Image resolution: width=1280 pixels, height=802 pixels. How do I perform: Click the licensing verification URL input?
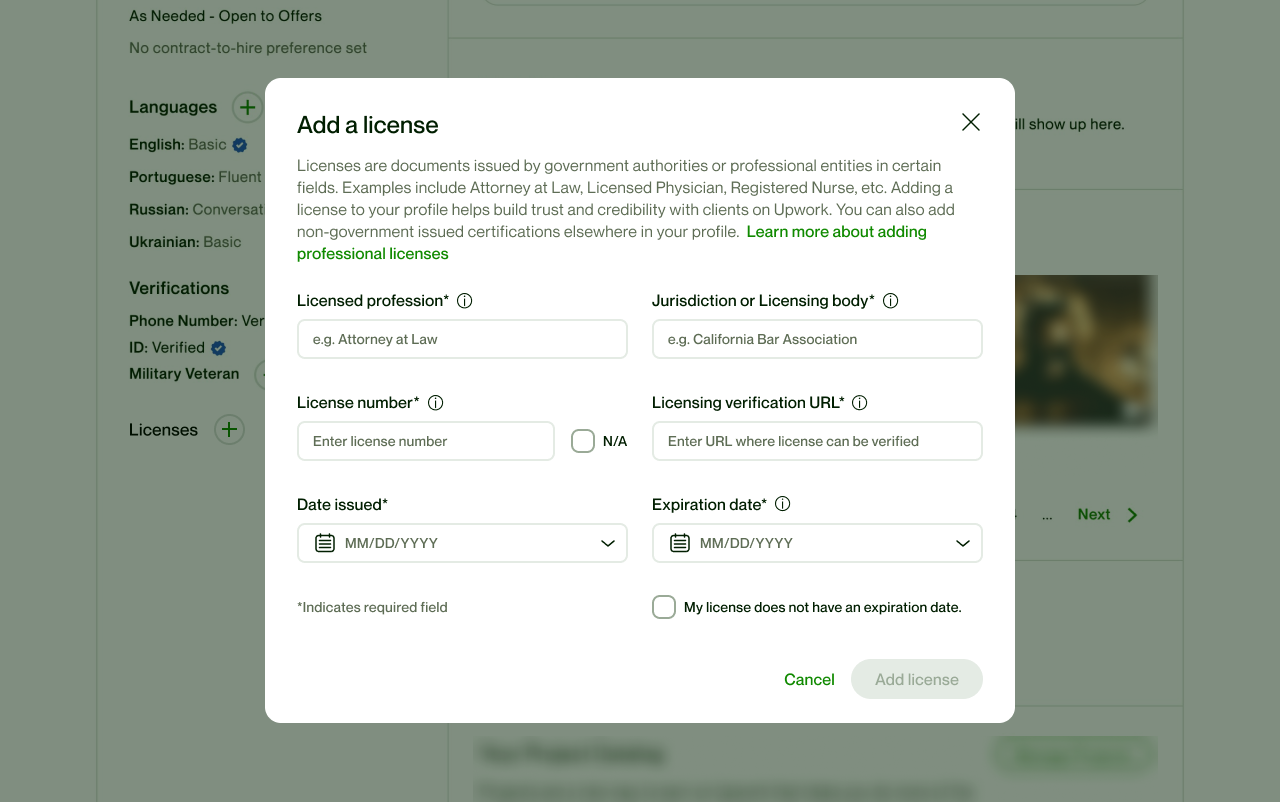817,441
